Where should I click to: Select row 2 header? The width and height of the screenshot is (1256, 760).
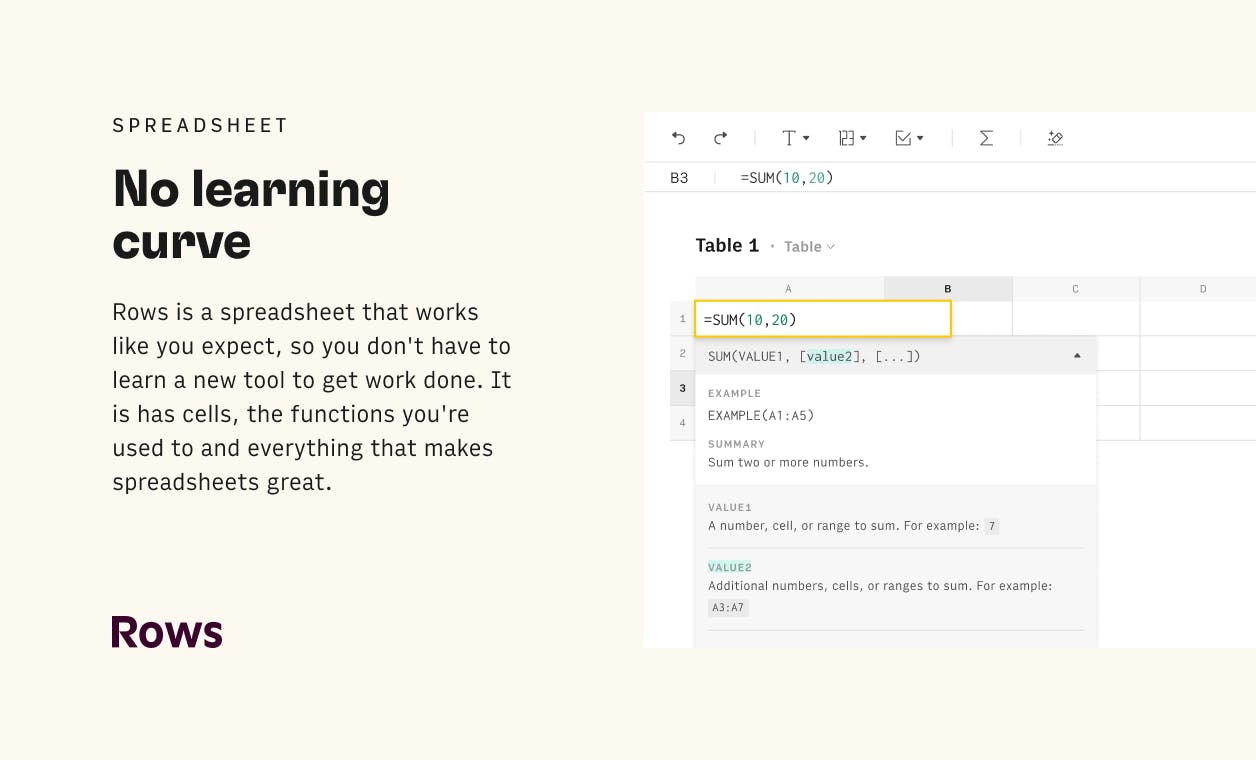tap(682, 353)
